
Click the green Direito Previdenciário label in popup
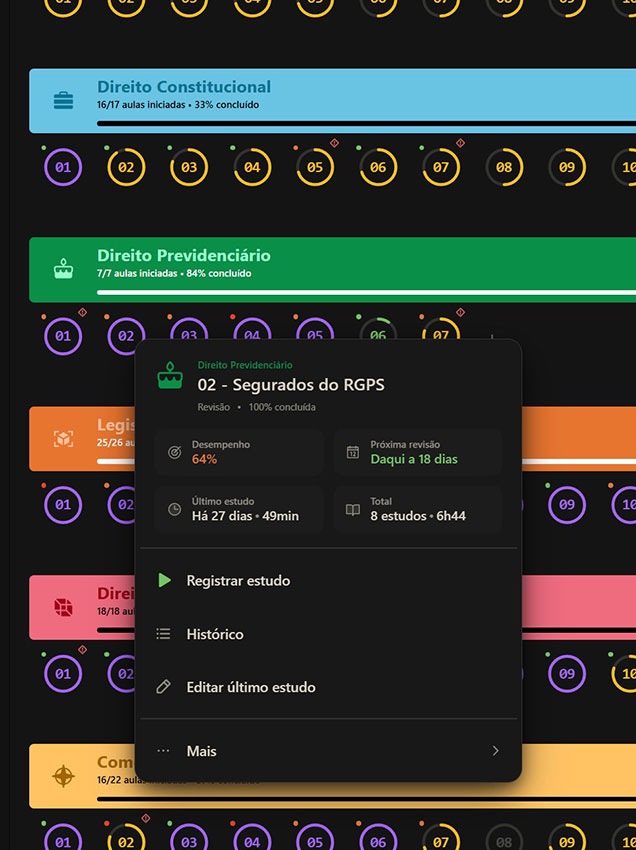(245, 365)
